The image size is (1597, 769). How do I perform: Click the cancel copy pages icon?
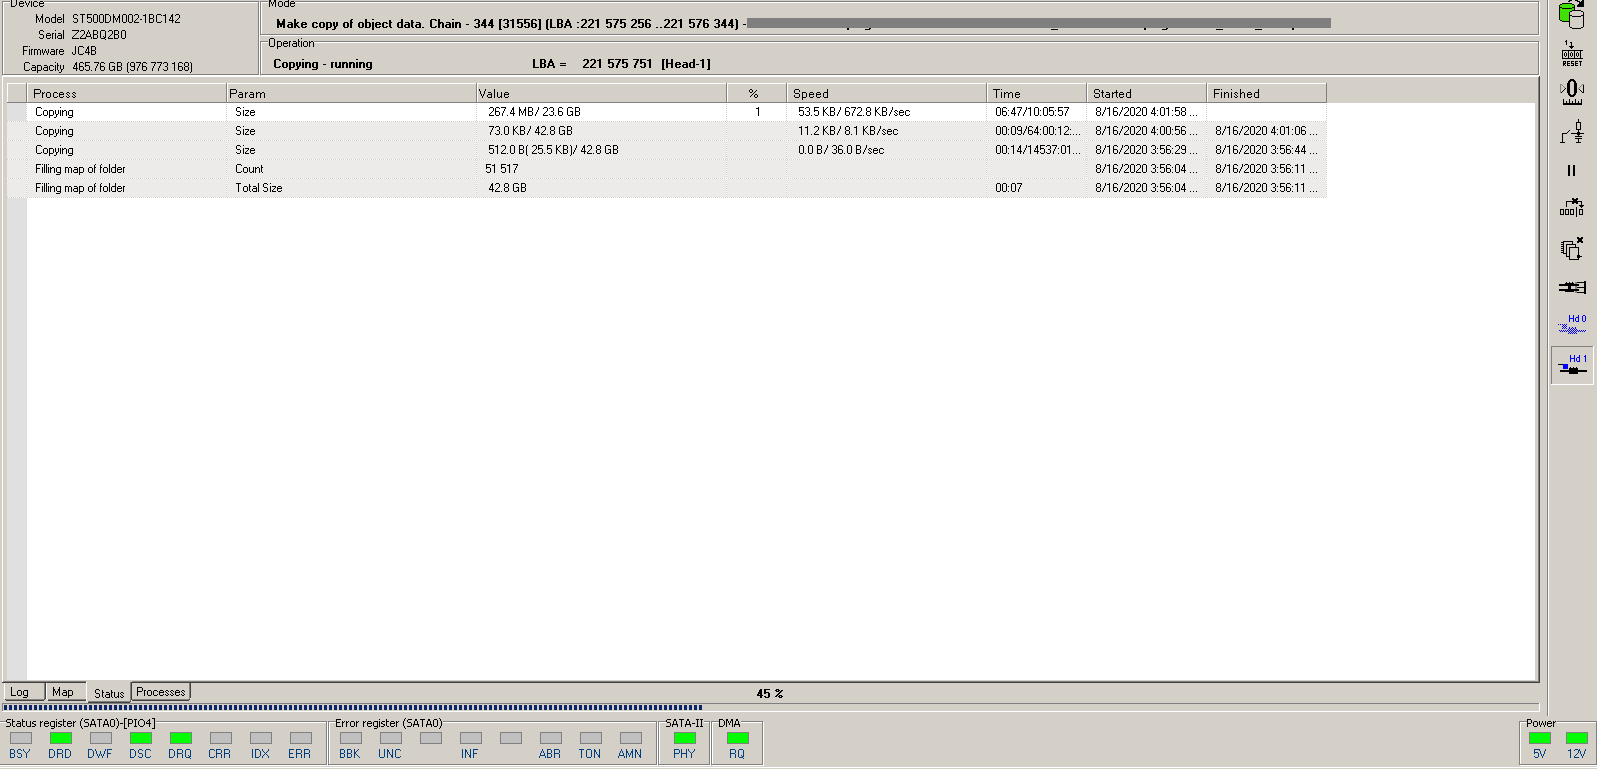[1572, 248]
